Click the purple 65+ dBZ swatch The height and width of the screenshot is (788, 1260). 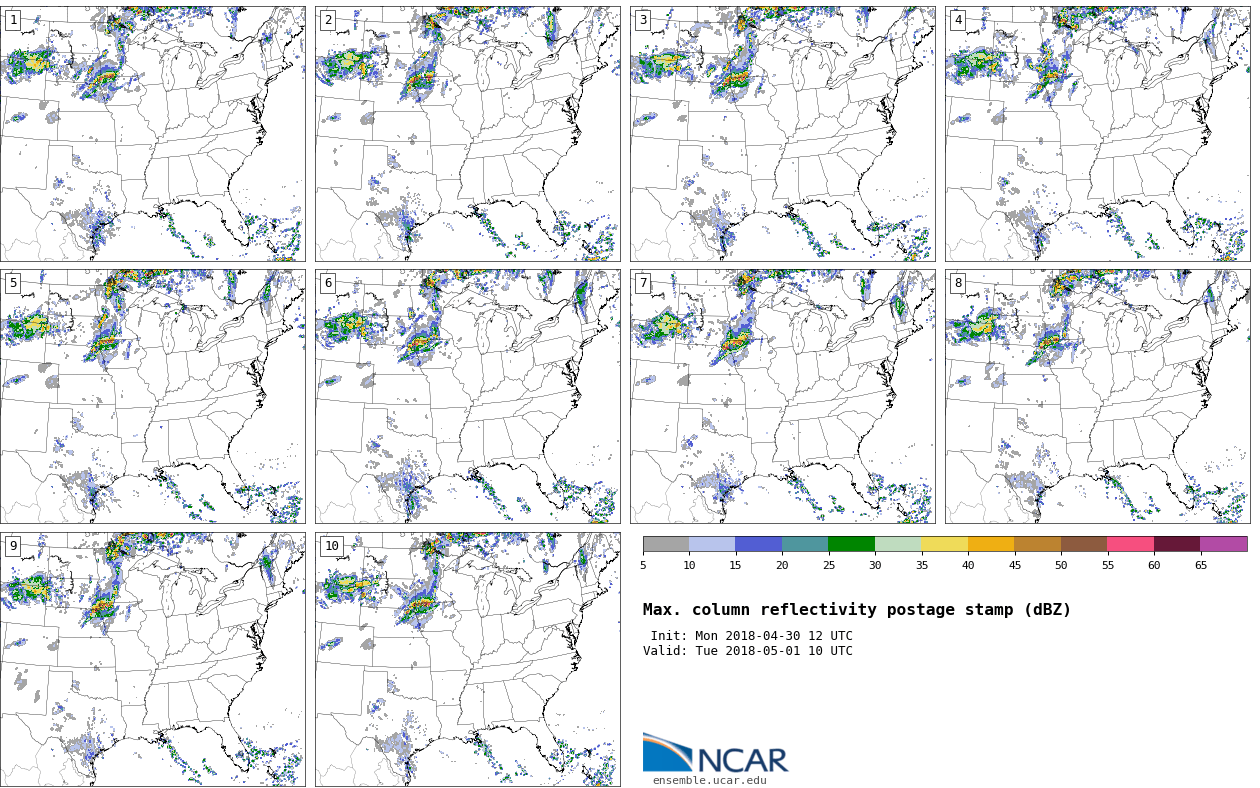tap(1223, 544)
